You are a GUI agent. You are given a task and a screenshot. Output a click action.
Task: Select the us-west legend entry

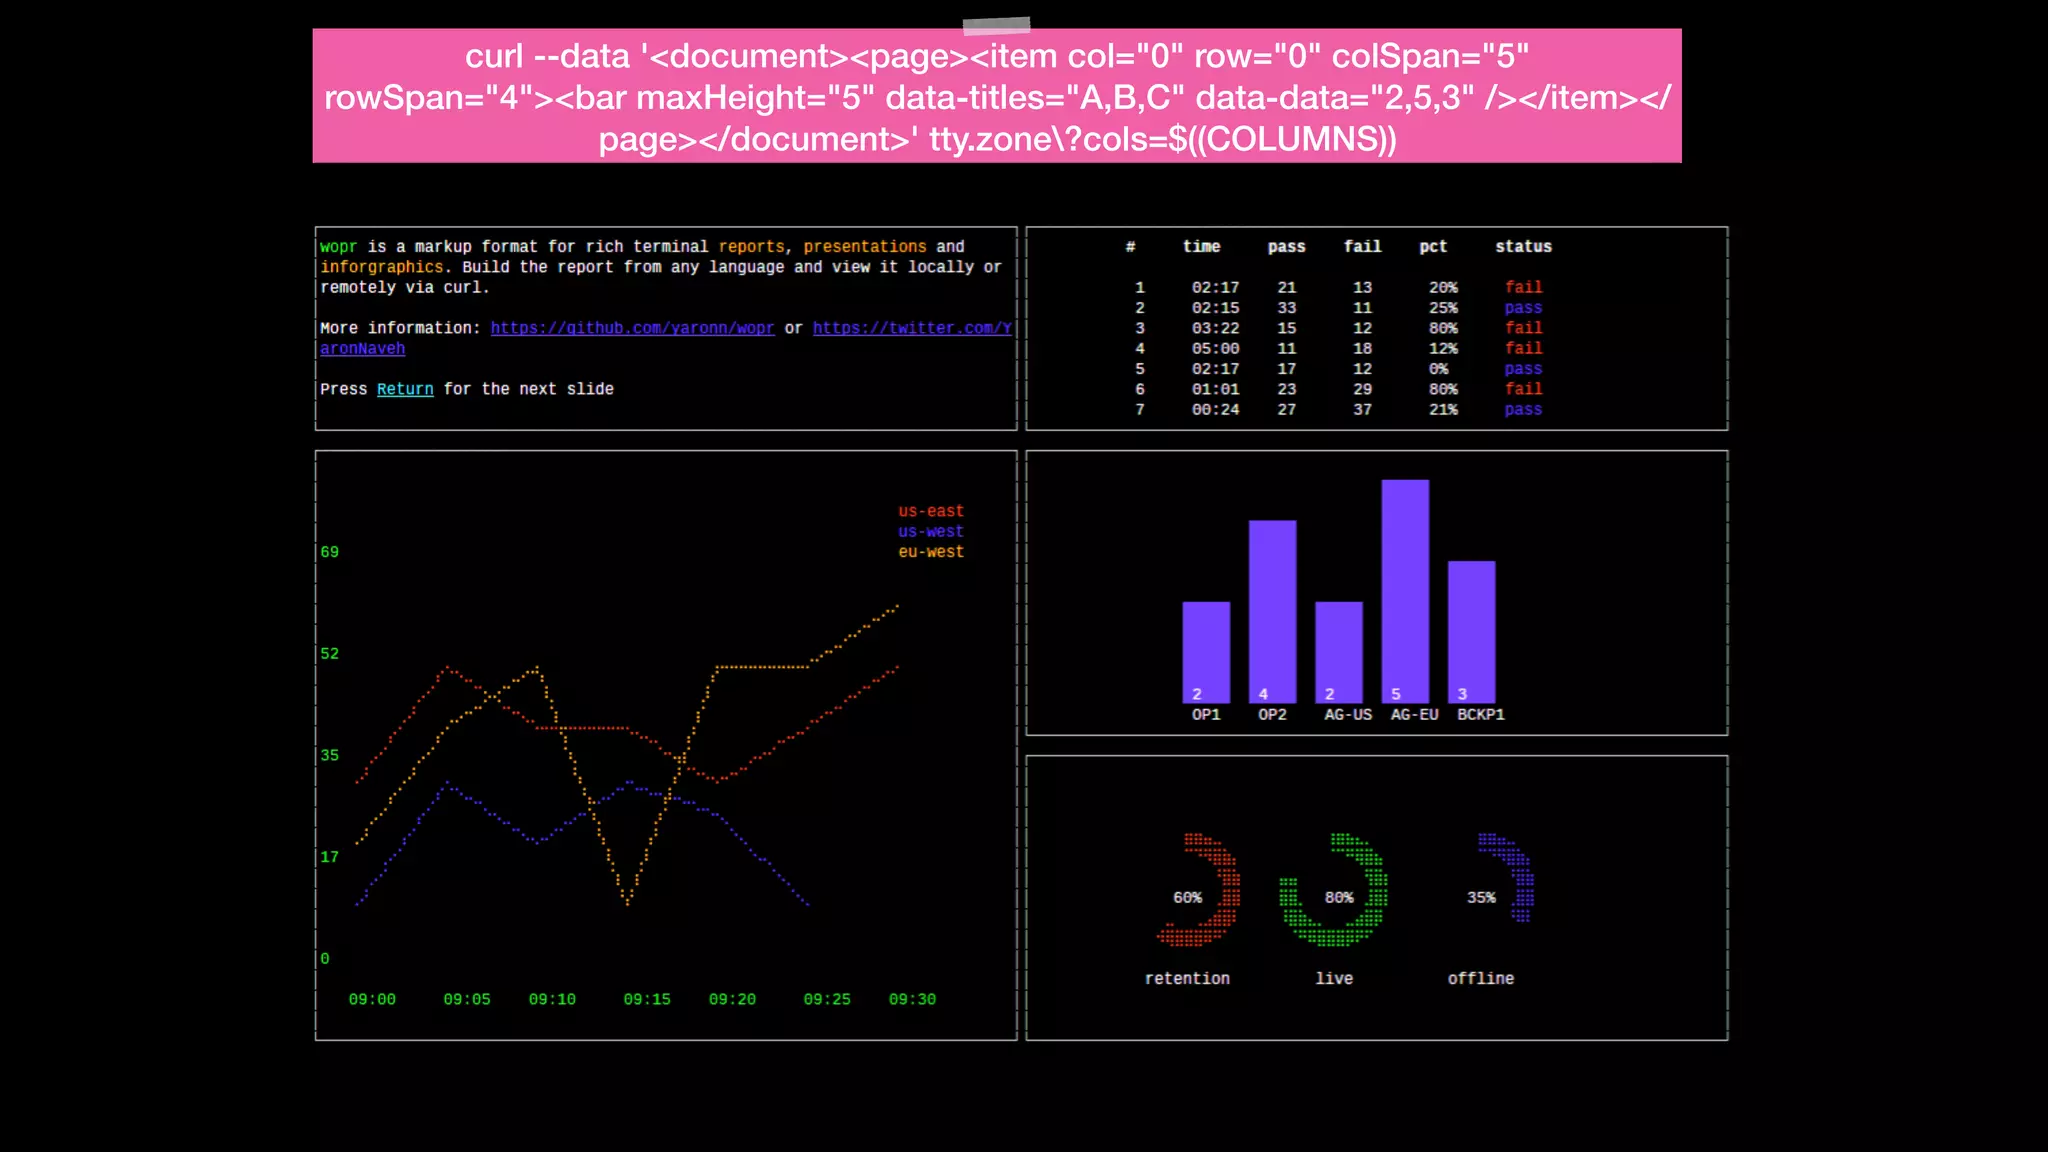pos(931,532)
